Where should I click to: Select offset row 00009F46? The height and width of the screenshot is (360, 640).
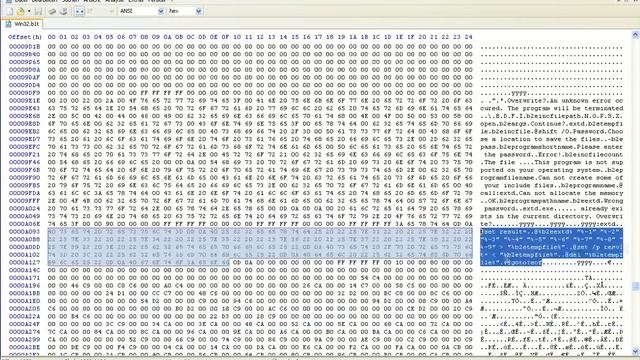[x=25, y=162]
